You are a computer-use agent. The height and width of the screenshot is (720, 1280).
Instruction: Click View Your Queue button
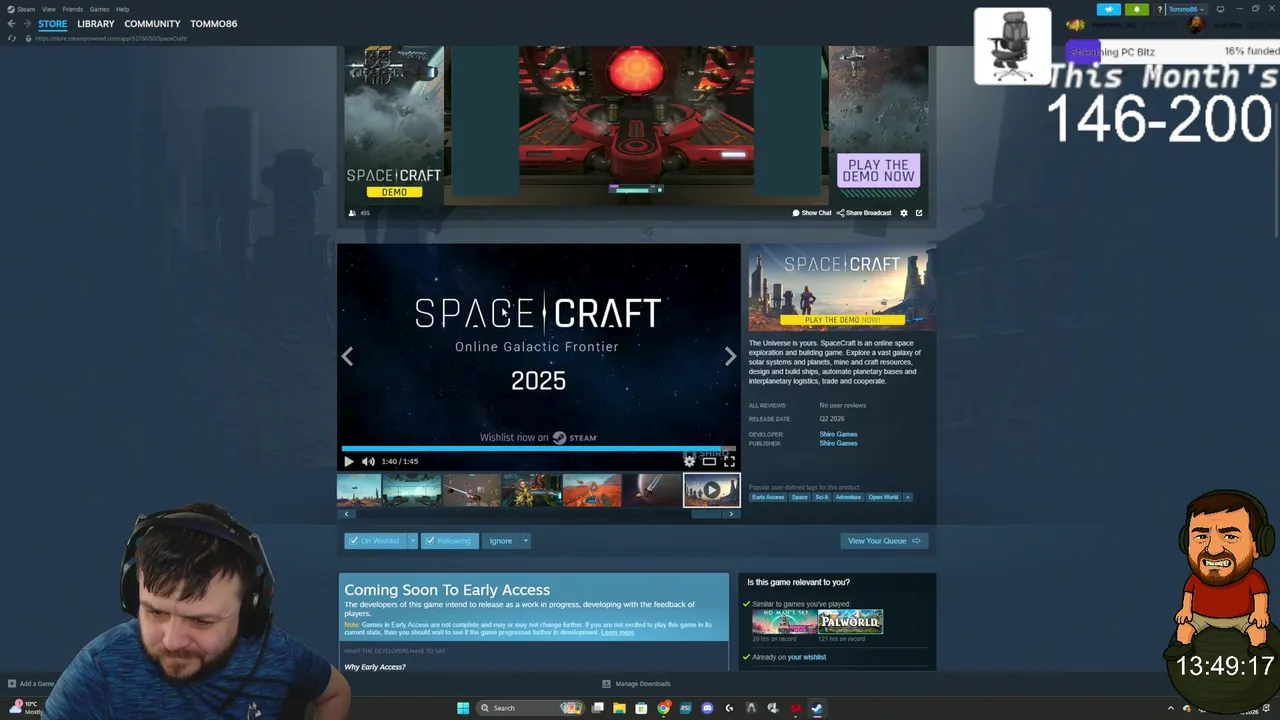(884, 541)
